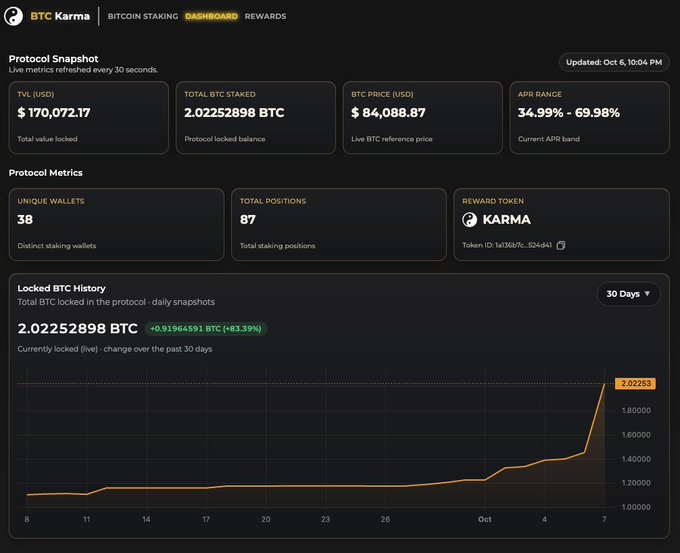Screen dimensions: 680x553
Task: Click the 'REWARD TOKEN' card label
Action: point(493,201)
